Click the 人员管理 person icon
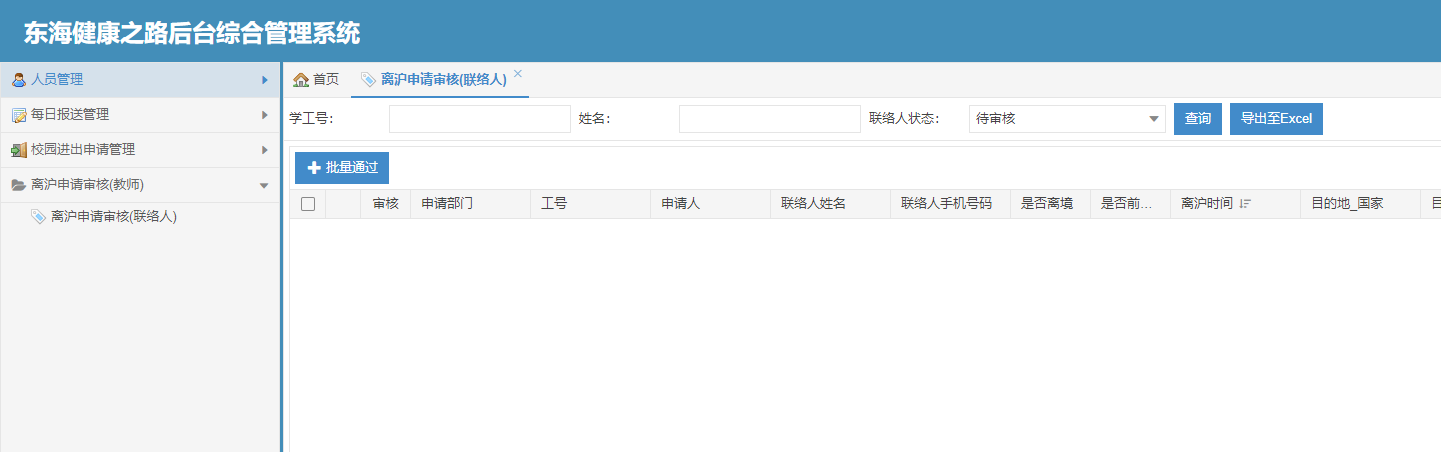This screenshot has height=452, width=1441. pos(18,80)
